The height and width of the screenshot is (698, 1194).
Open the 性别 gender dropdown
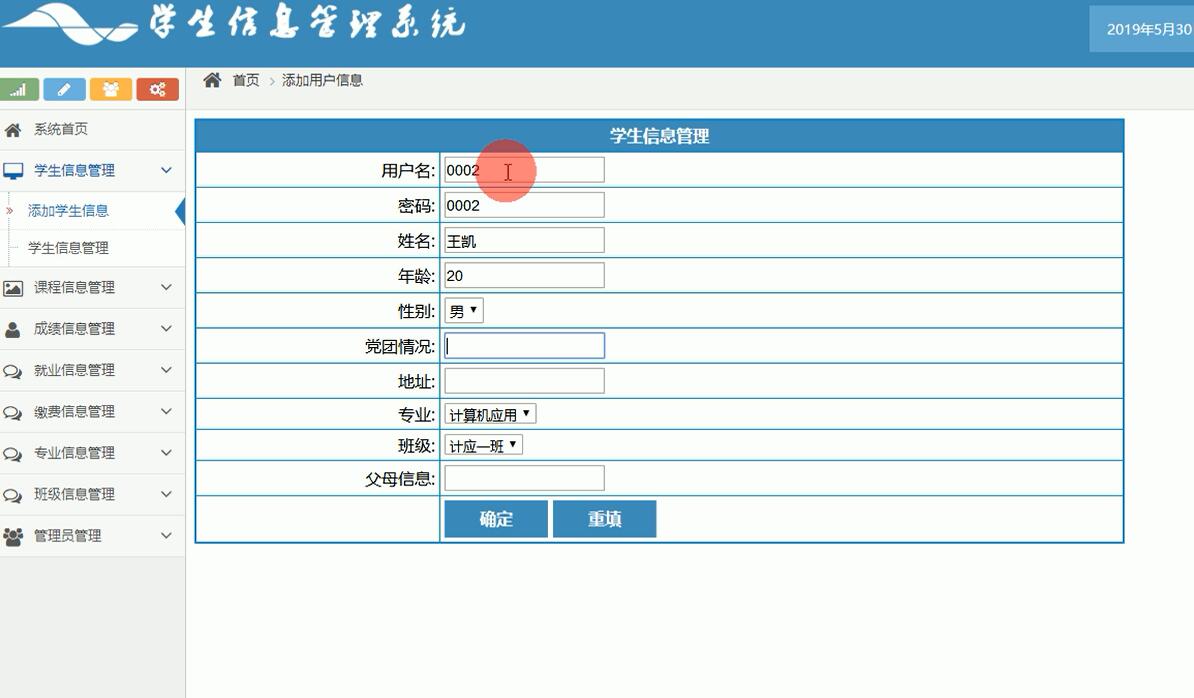pyautogui.click(x=464, y=311)
